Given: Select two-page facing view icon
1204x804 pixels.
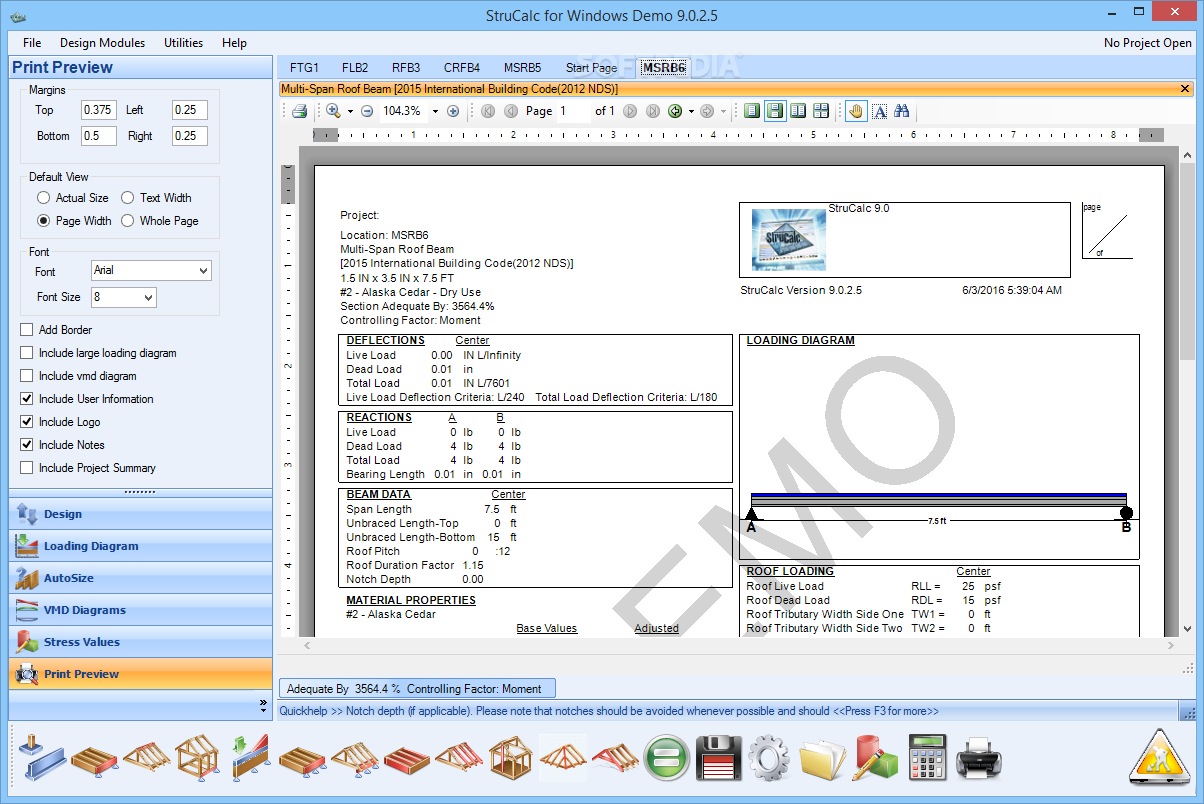Looking at the screenshot, I should pyautogui.click(x=798, y=111).
